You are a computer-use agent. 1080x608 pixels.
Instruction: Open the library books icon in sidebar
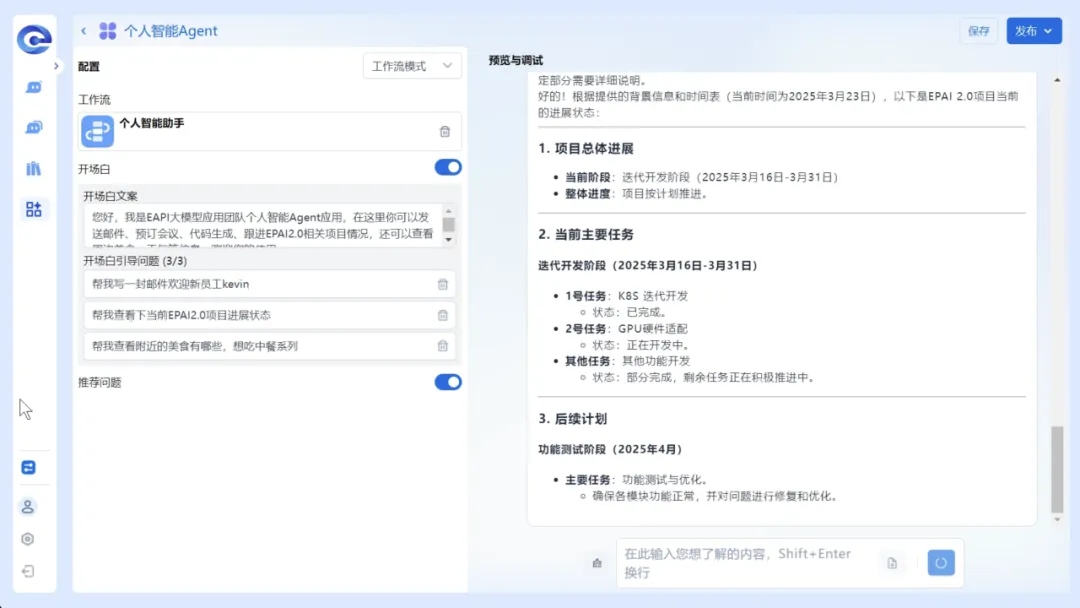point(34,168)
